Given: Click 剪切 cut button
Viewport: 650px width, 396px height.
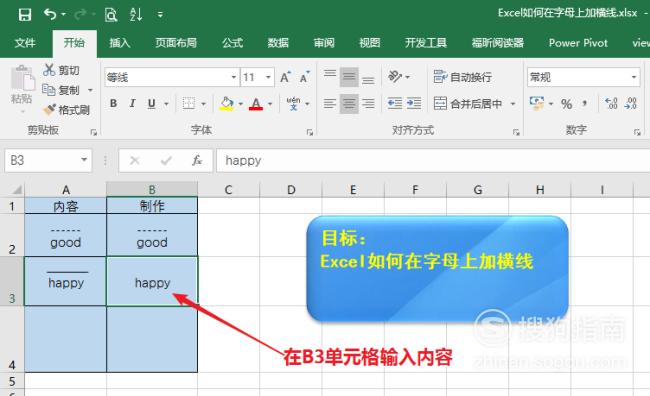Looking at the screenshot, I should coord(61,70).
